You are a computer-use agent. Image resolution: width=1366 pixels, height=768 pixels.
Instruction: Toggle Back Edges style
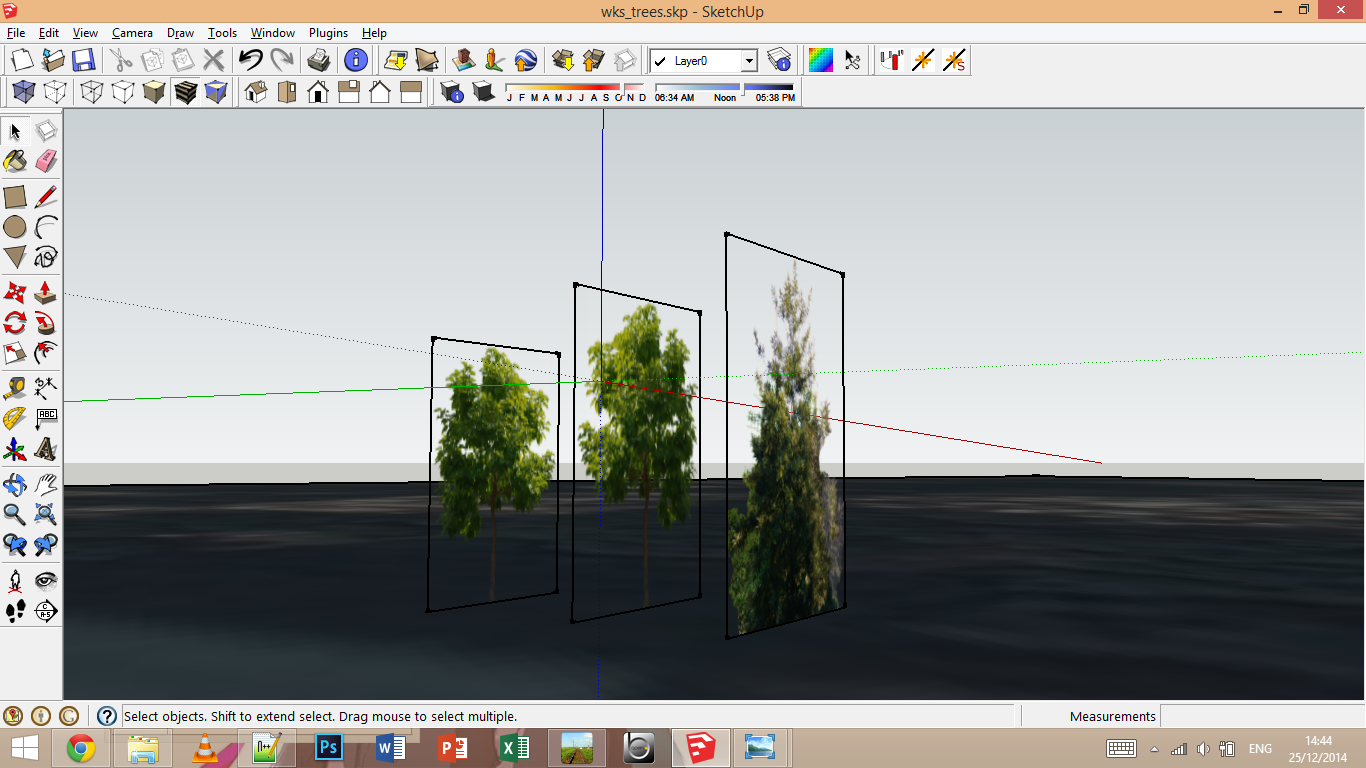(x=54, y=93)
